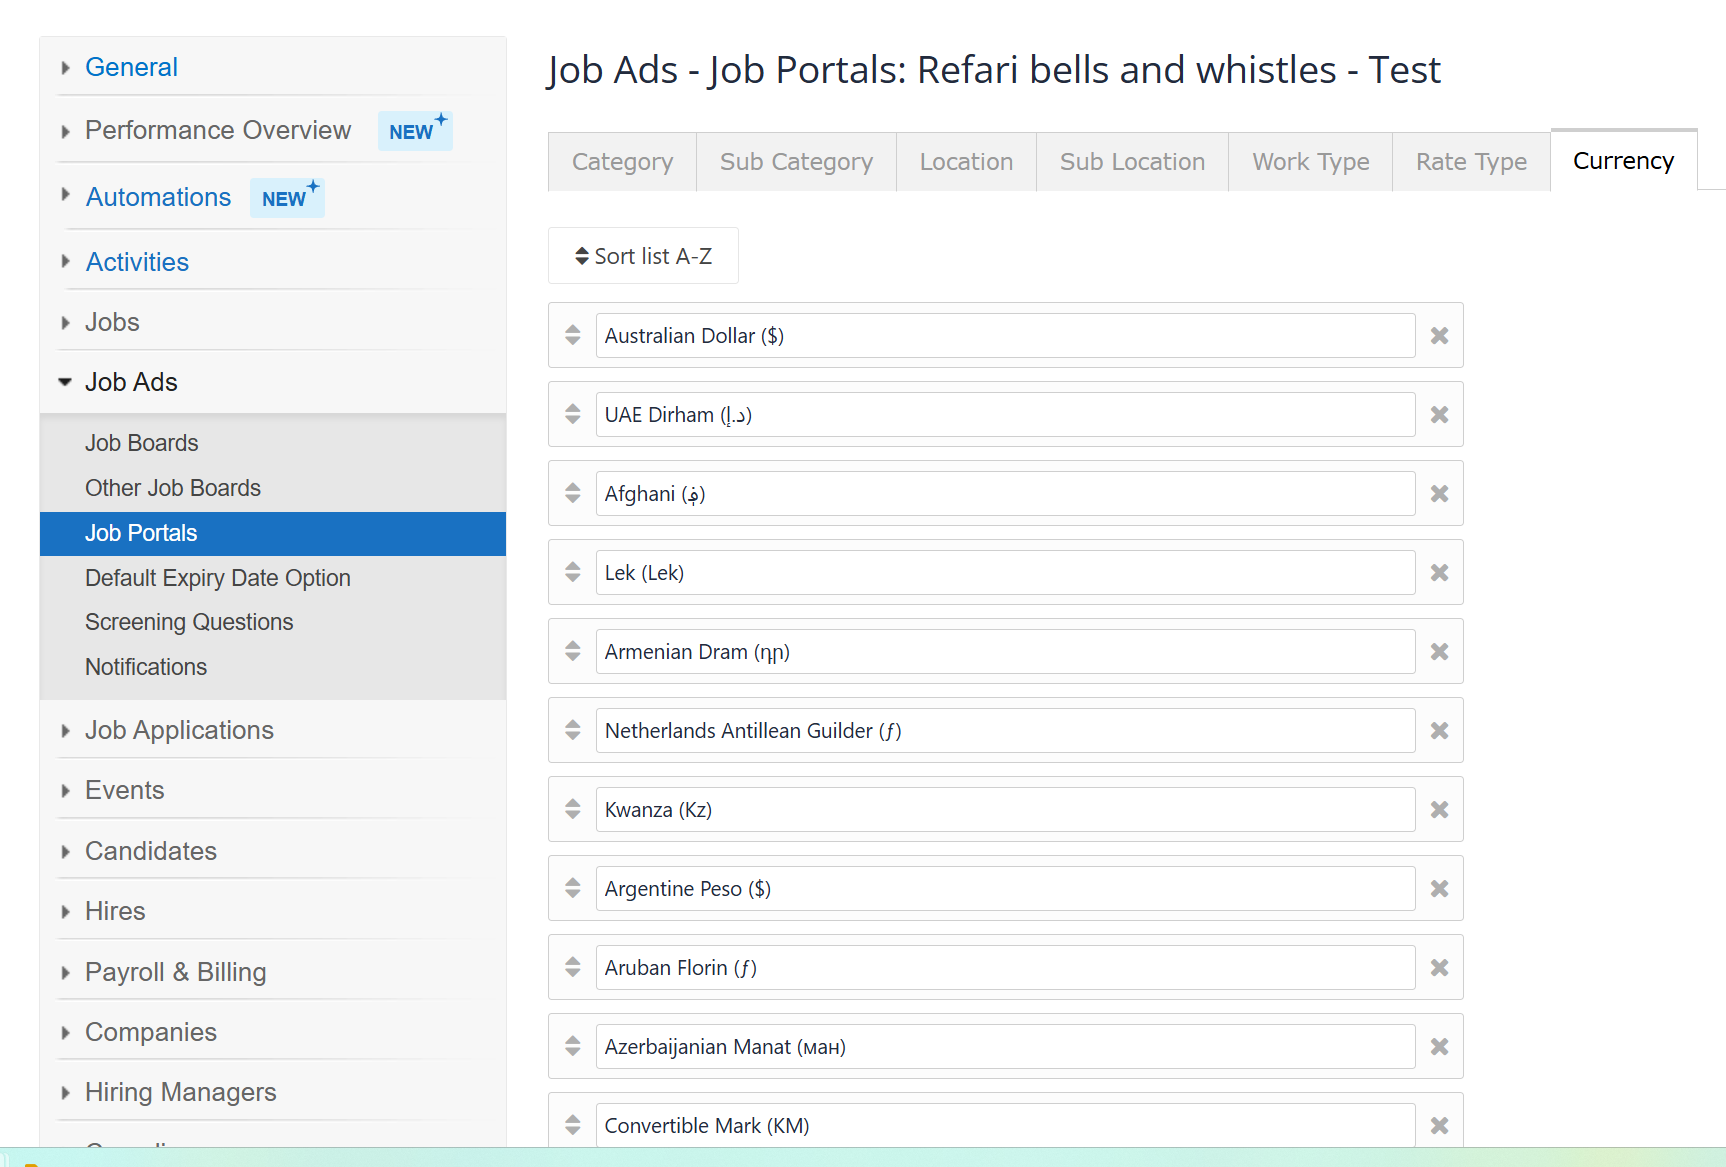
Task: Sort the currency list A-Z
Action: 643,256
